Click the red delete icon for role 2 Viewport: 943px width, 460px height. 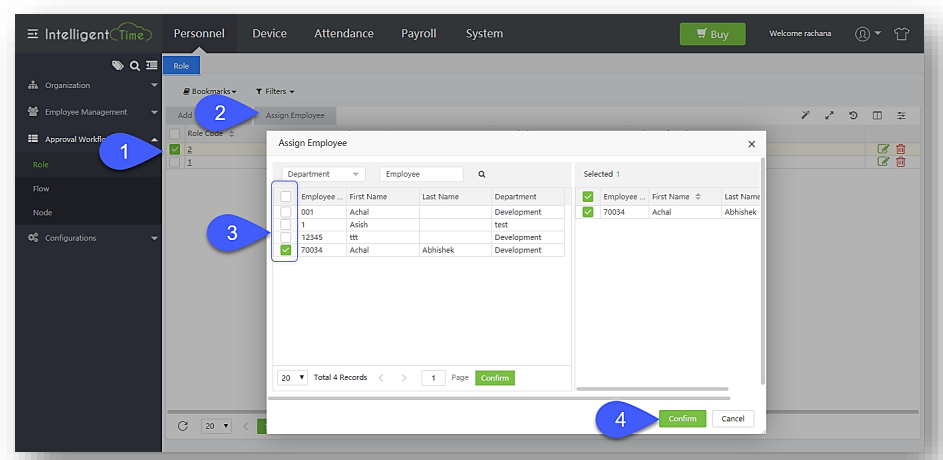click(x=900, y=149)
